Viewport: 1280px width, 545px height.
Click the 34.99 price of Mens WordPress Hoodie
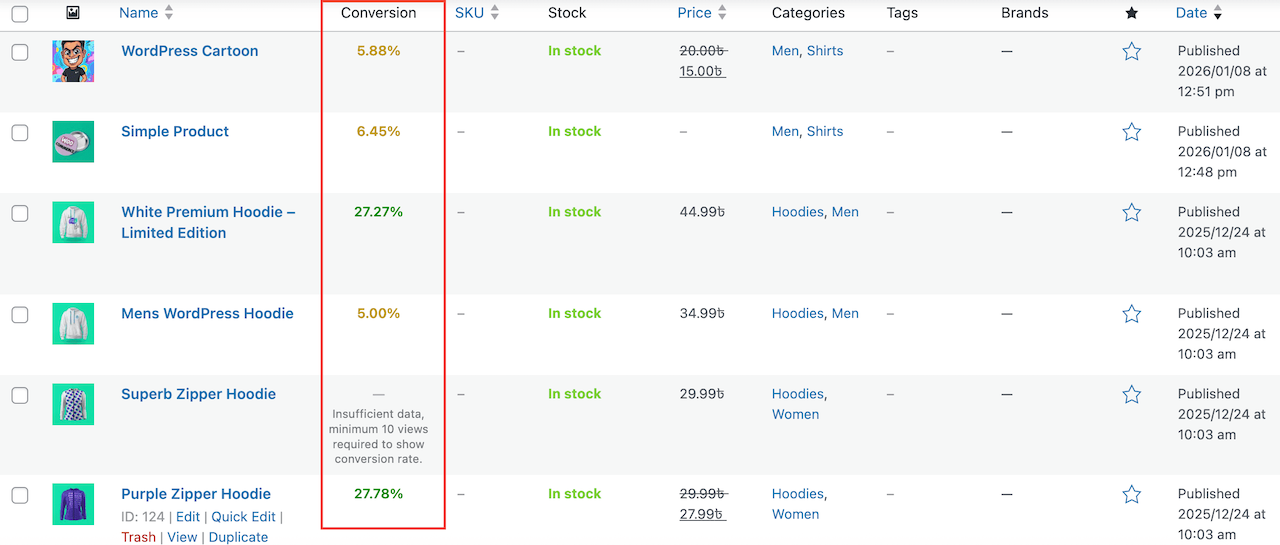(702, 313)
